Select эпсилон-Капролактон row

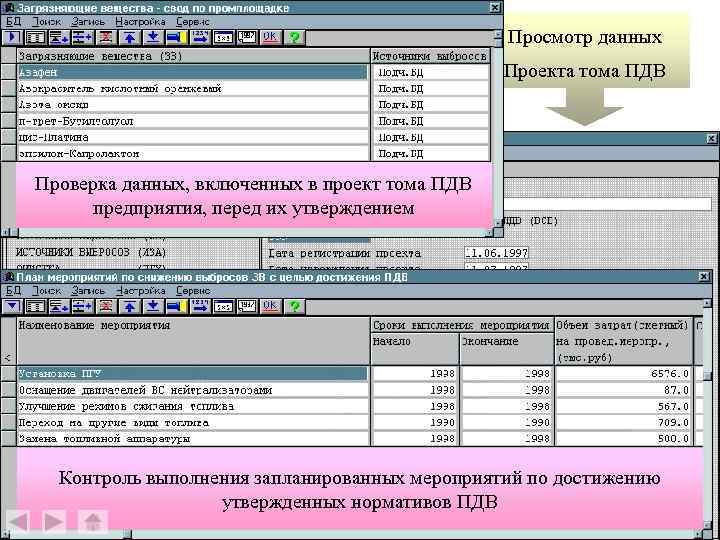pos(193,153)
